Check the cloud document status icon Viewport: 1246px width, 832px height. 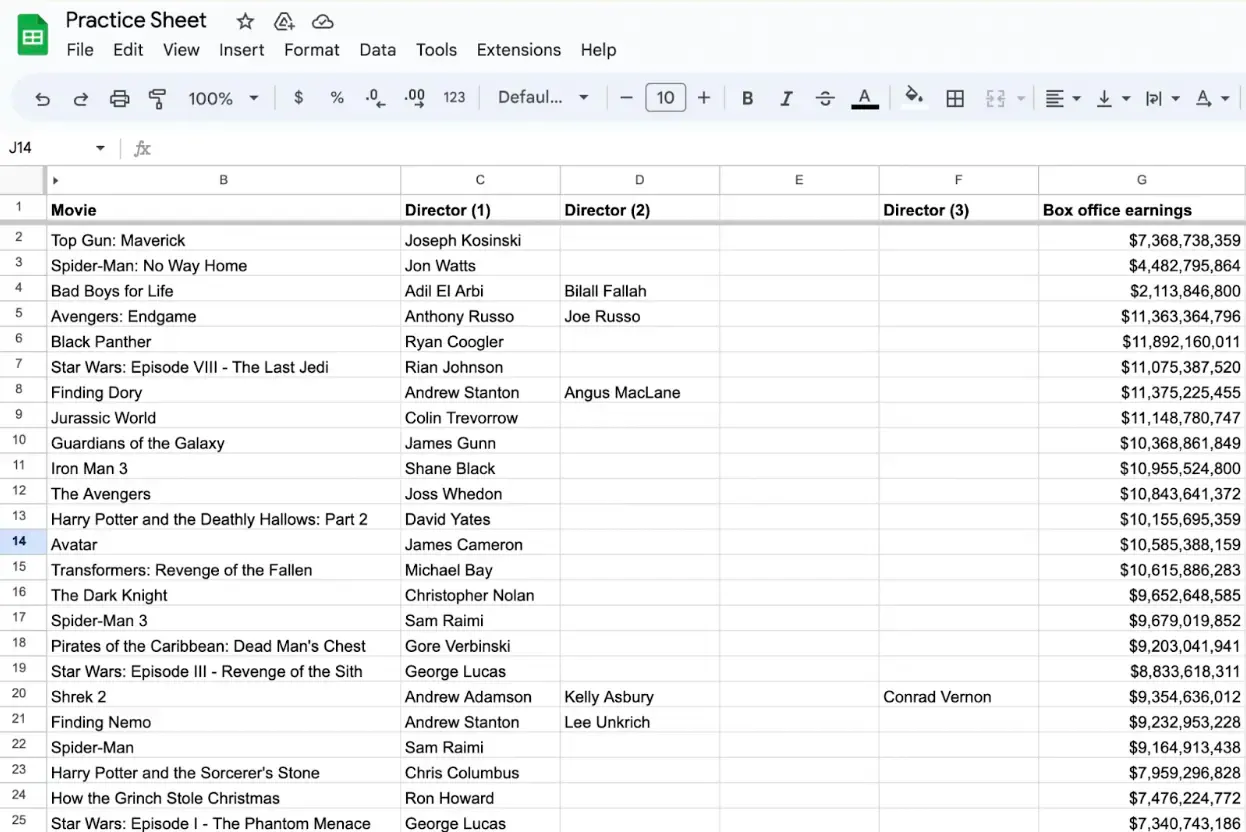322,21
